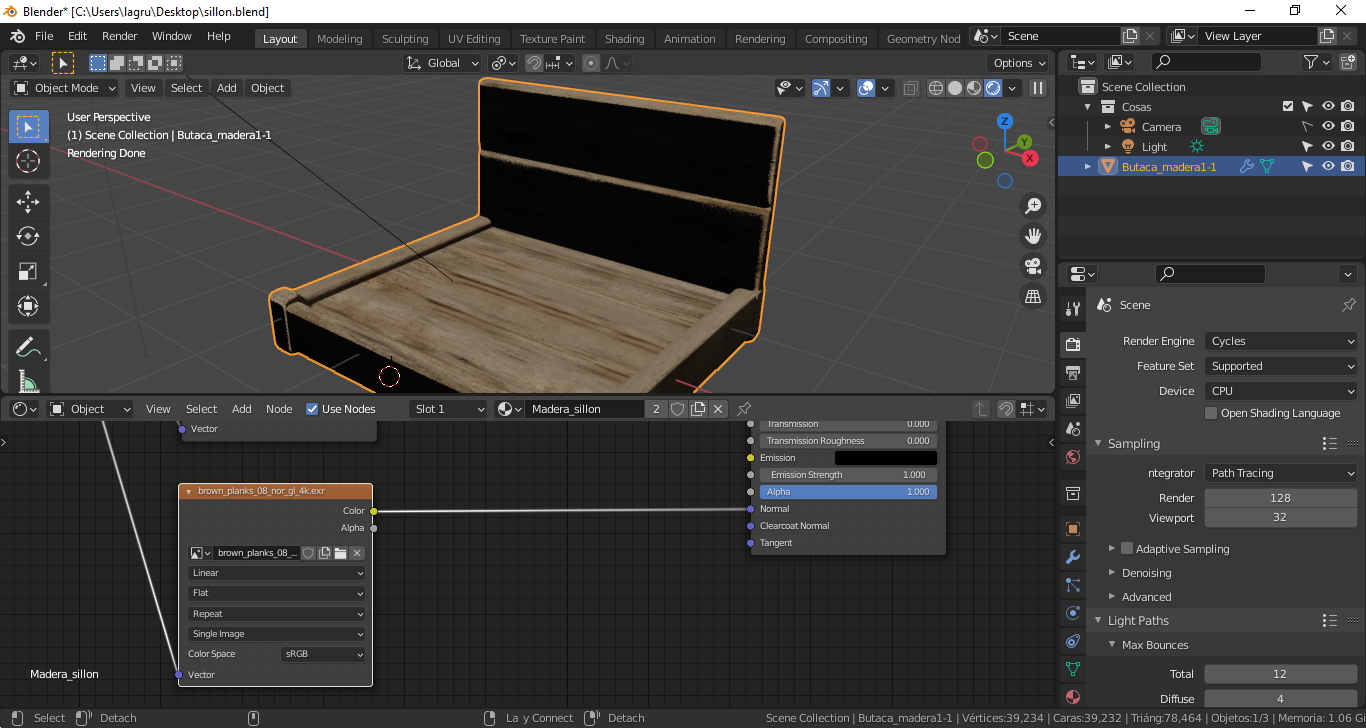Open the Modifier wrench properties tab
This screenshot has width=1366, height=728.
(1073, 557)
